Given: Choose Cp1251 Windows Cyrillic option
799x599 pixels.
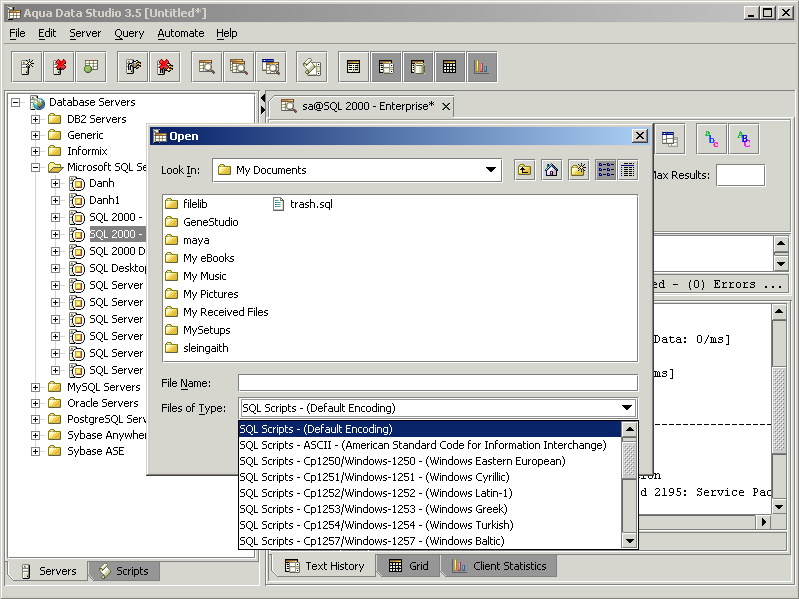Looking at the screenshot, I should coord(430,477).
